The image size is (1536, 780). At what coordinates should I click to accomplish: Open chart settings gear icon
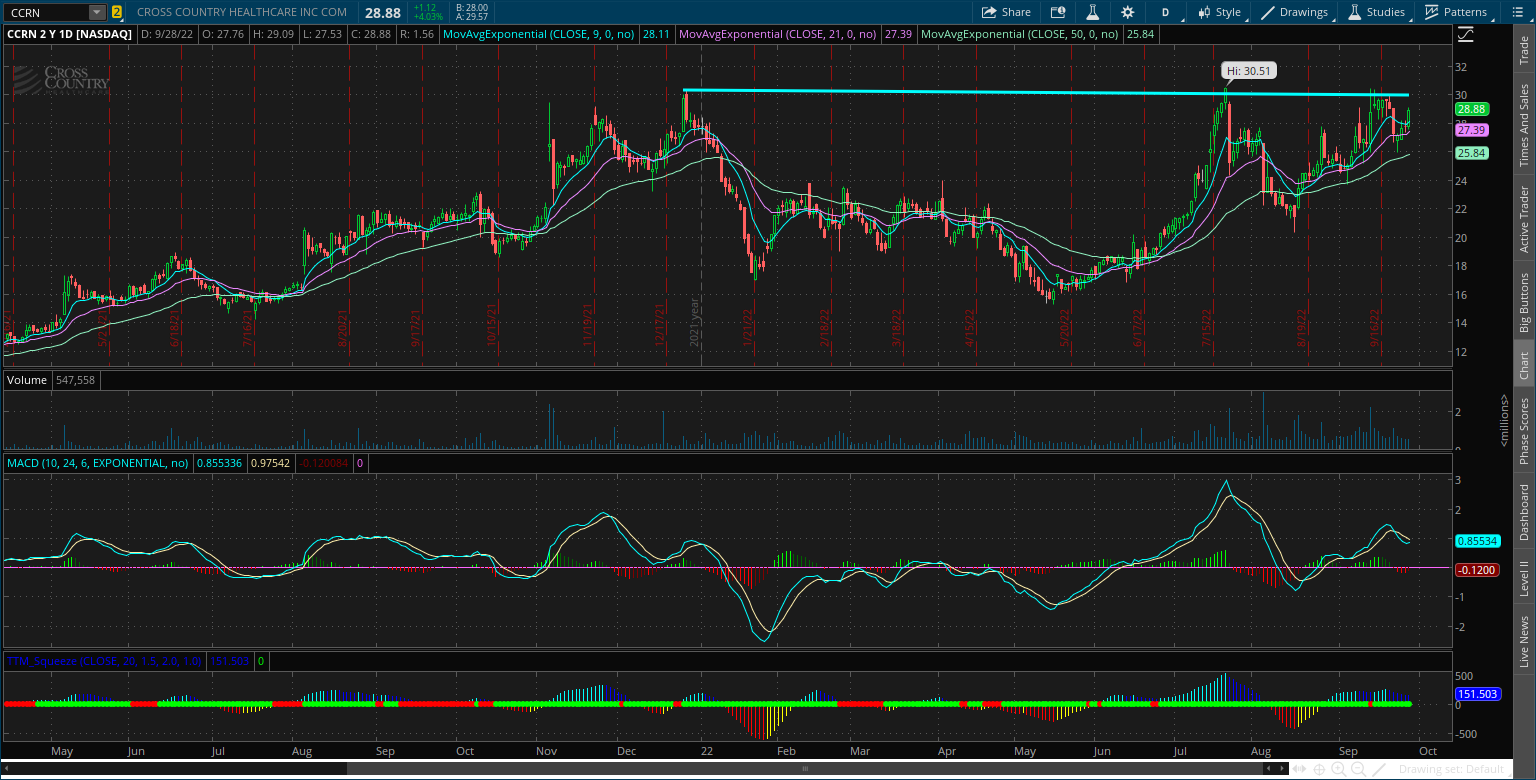tap(1128, 12)
